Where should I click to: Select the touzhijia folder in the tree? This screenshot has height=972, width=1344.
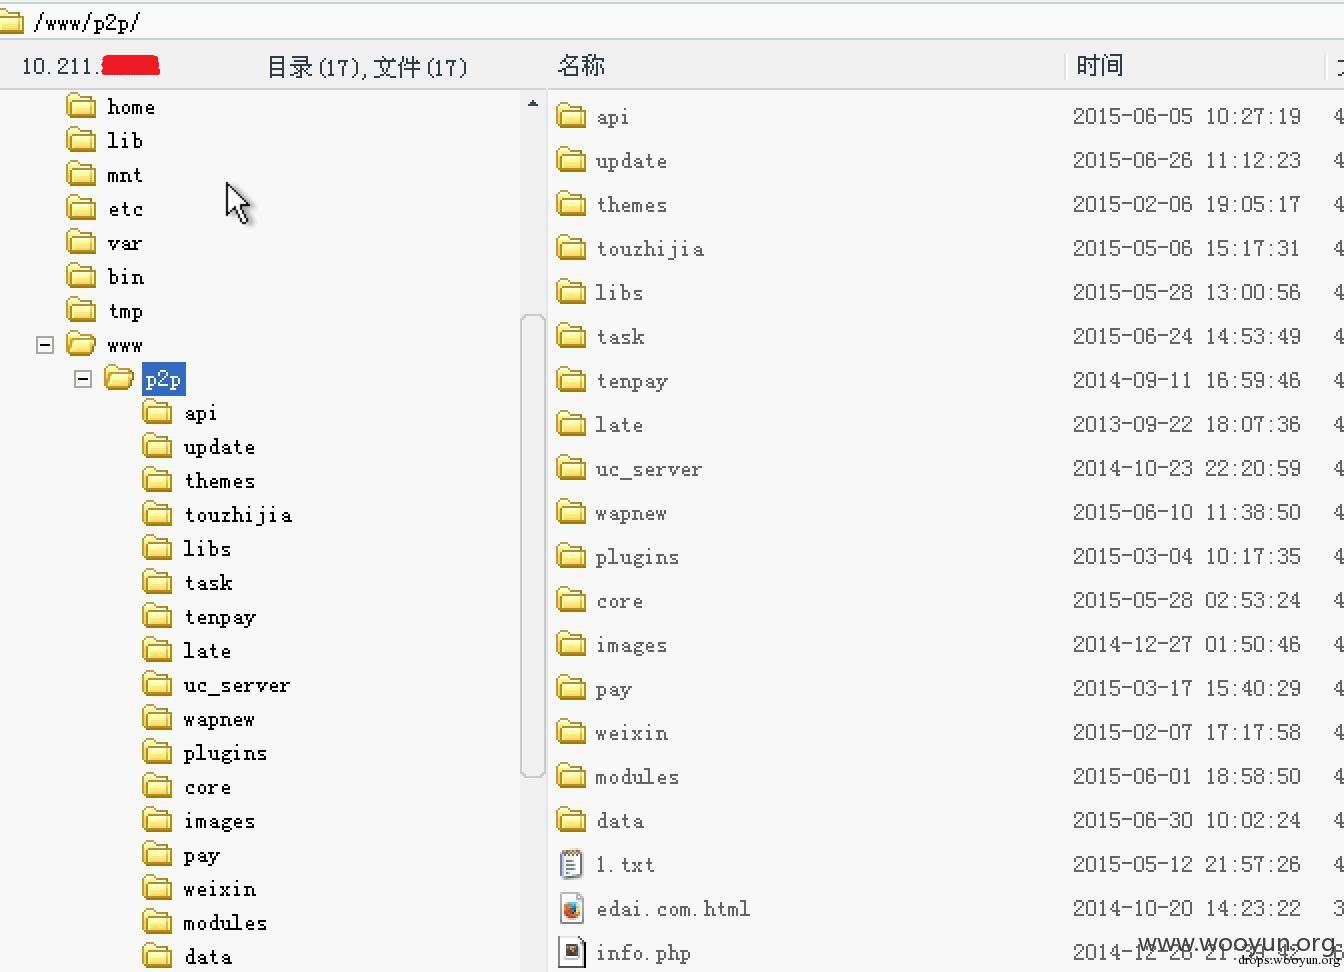click(238, 515)
